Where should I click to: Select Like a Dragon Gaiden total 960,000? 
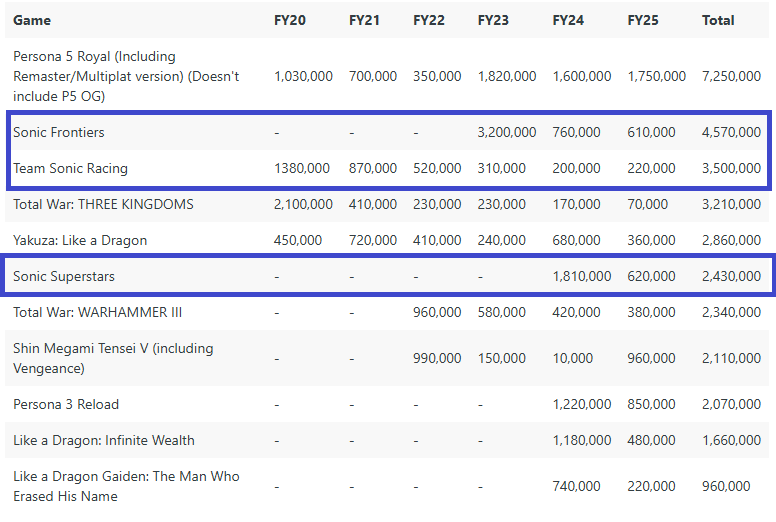(x=726, y=486)
